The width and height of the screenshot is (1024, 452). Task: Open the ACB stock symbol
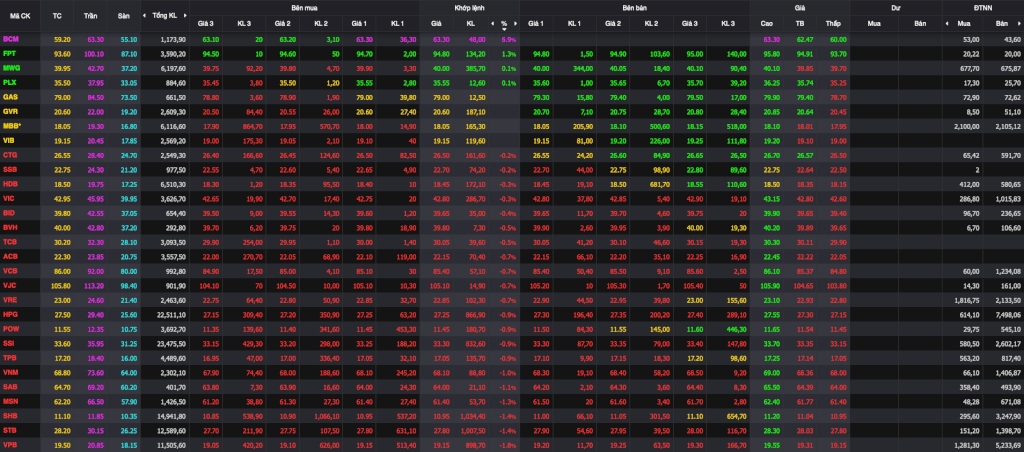tap(10, 255)
